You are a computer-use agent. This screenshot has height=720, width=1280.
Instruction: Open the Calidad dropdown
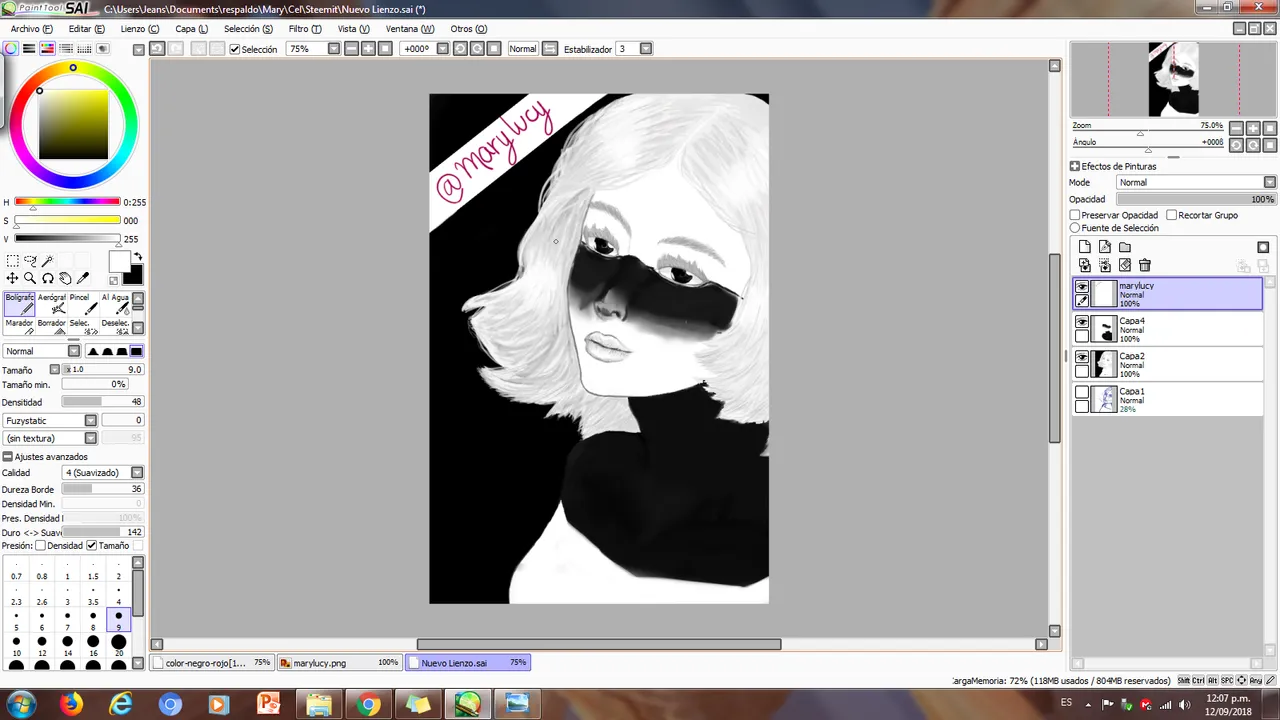pyautogui.click(x=137, y=473)
